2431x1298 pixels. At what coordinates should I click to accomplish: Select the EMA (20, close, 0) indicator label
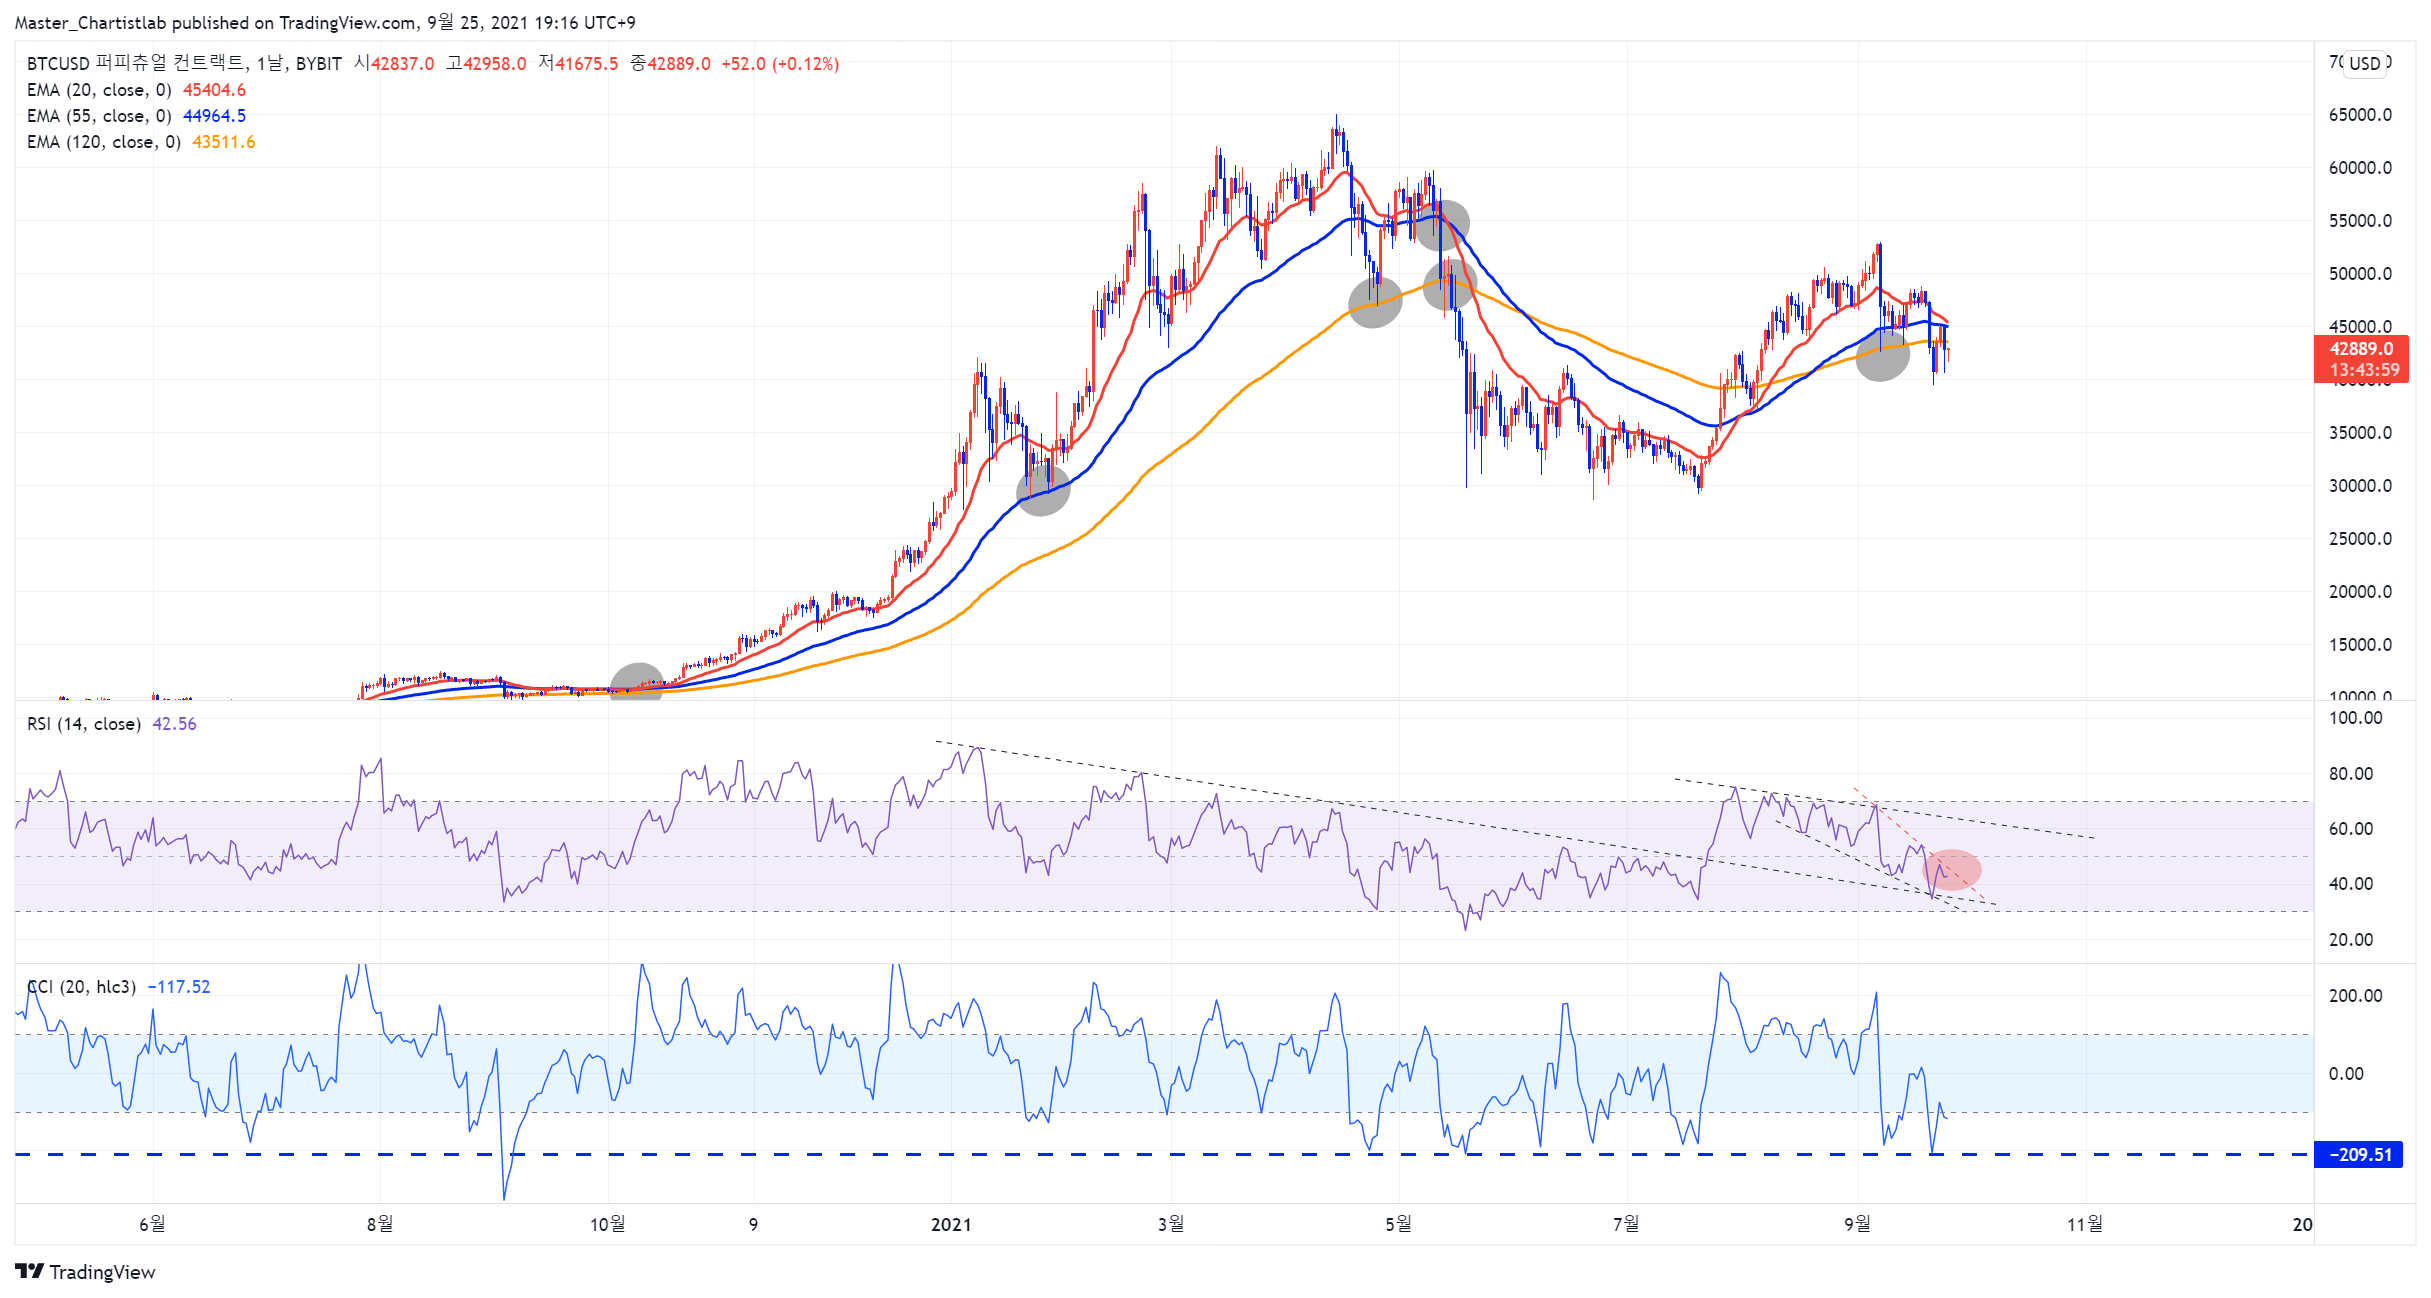99,90
